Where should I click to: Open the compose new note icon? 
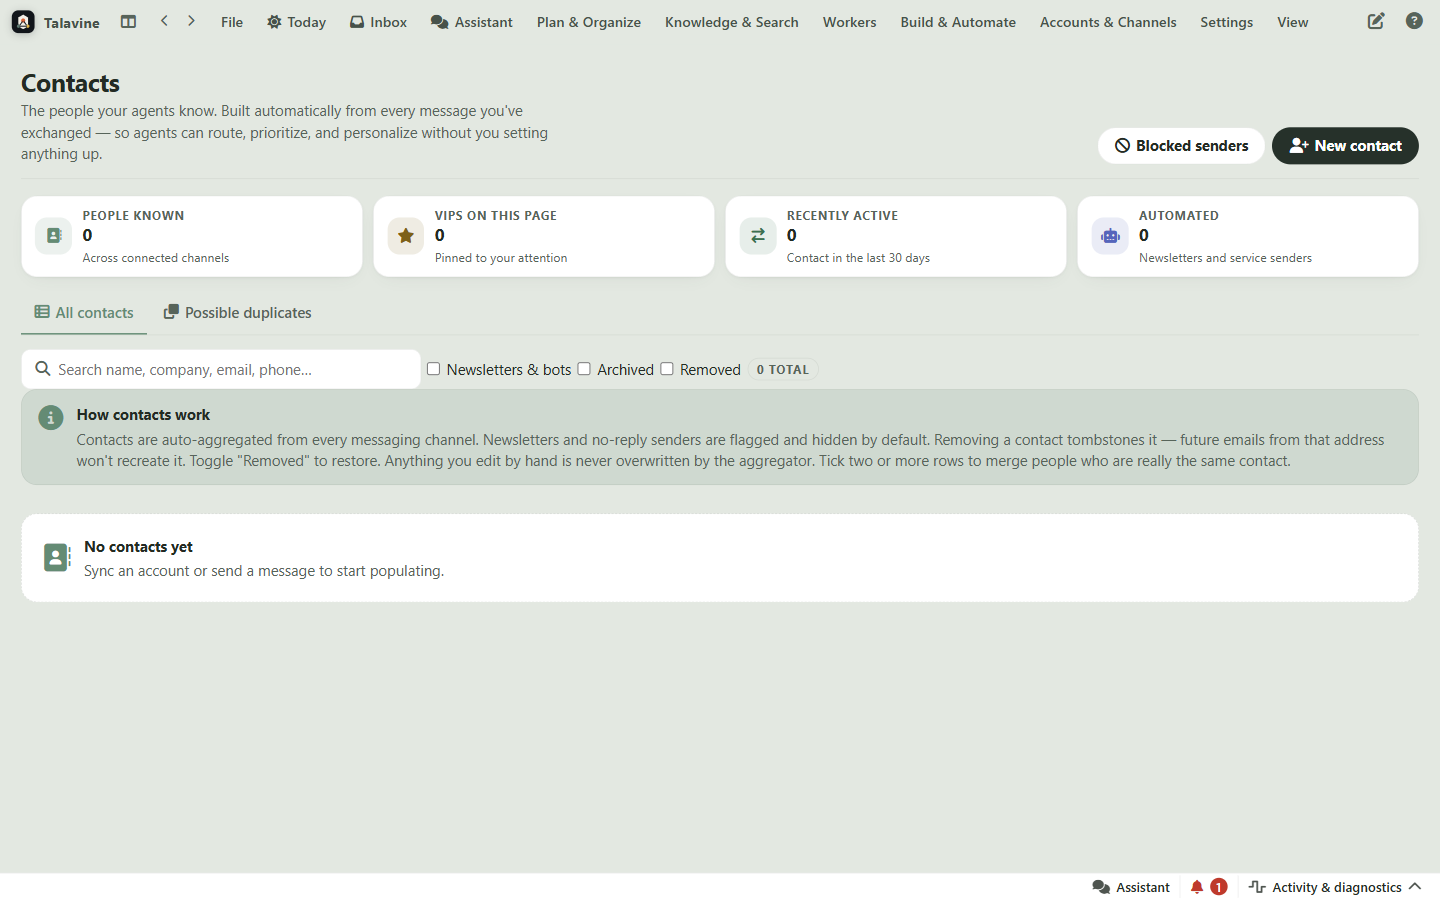[x=1376, y=21]
